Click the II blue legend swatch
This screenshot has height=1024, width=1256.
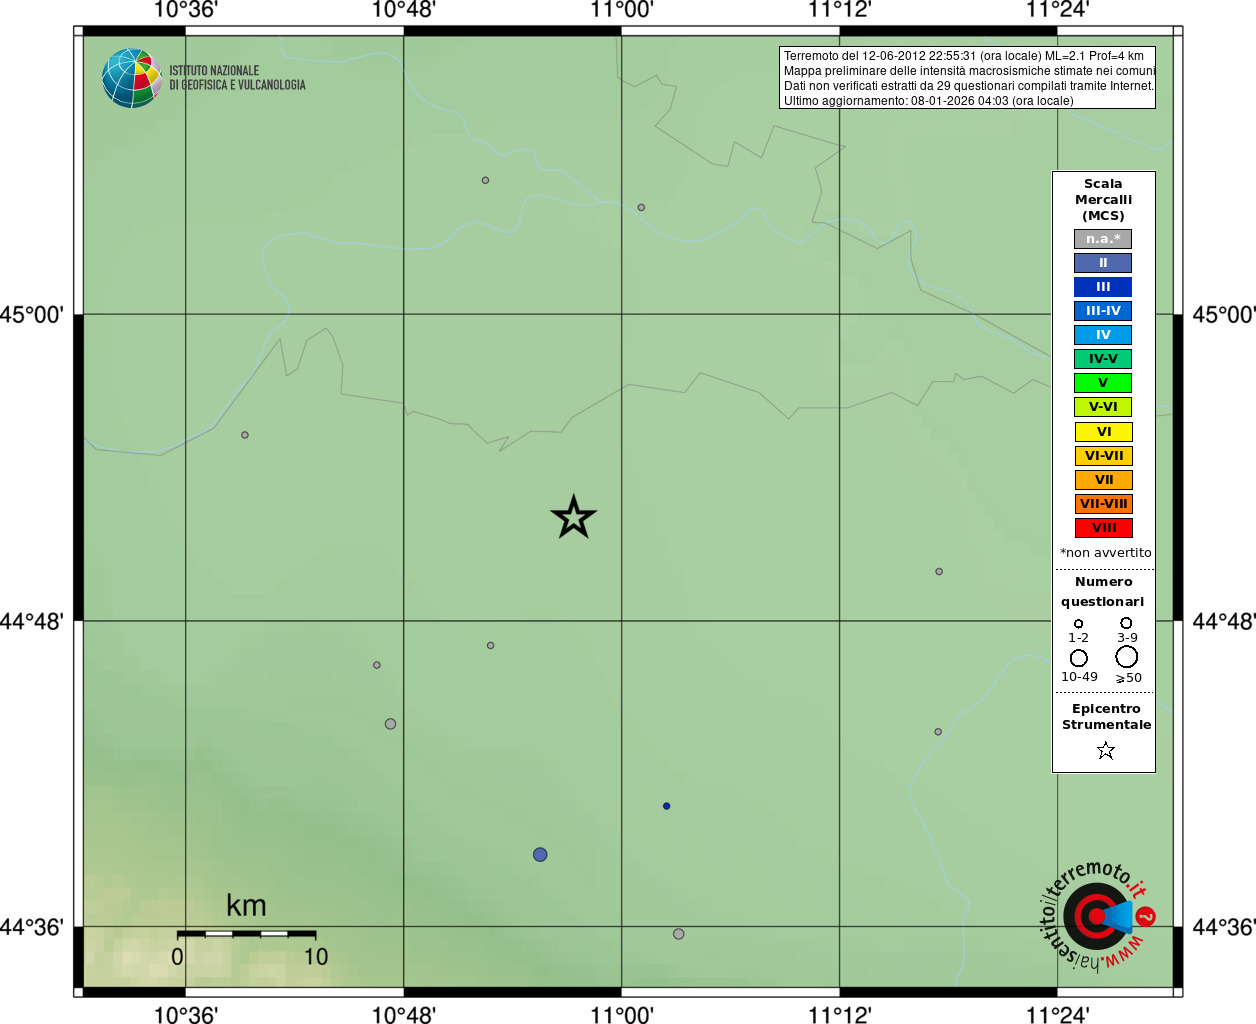(x=1103, y=263)
